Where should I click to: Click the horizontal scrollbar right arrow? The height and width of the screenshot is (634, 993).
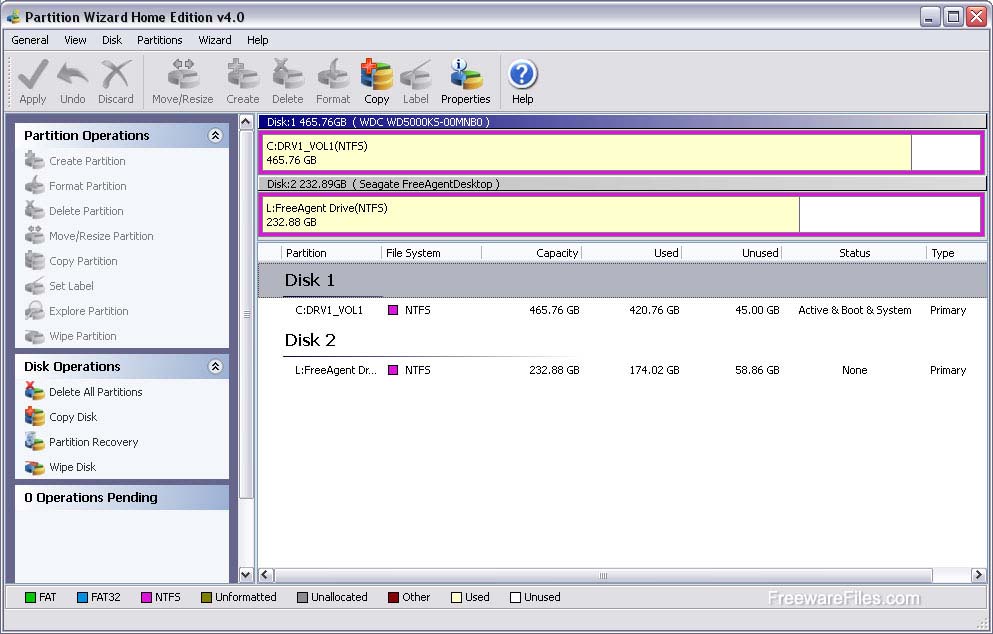978,575
